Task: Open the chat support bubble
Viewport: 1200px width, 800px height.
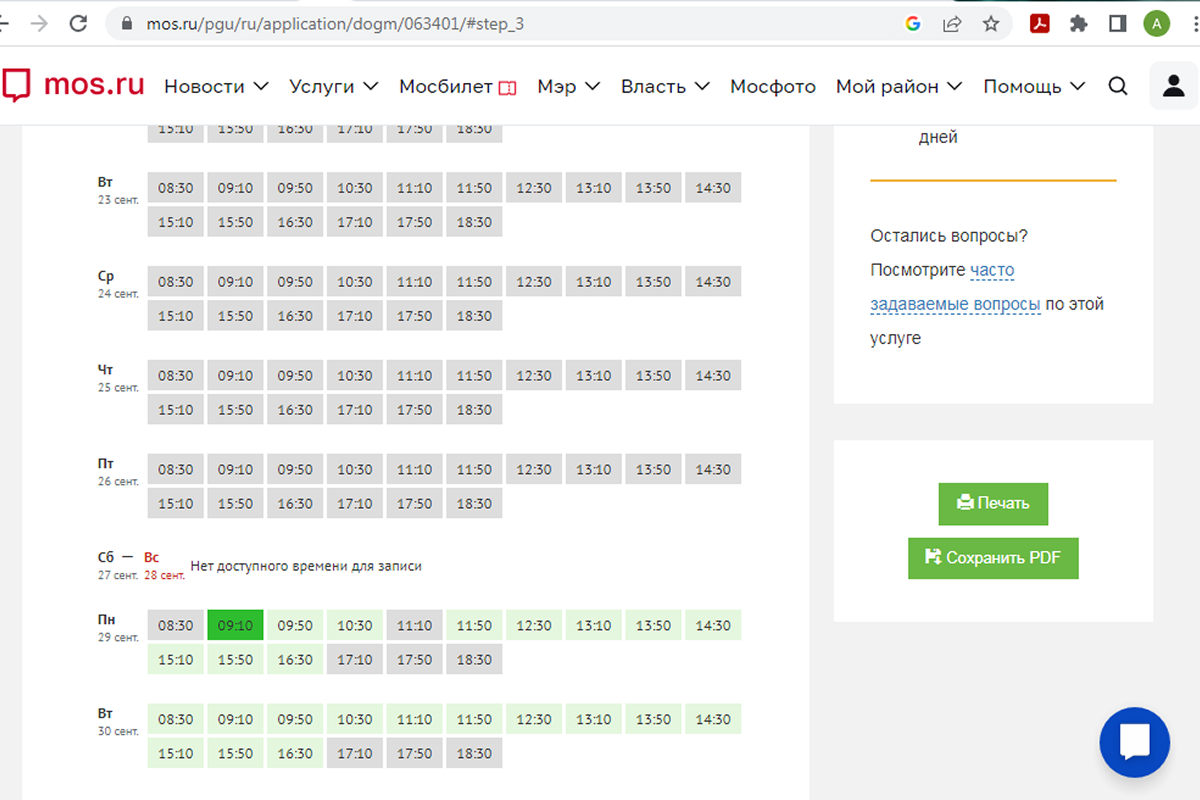Action: pos(1134,742)
